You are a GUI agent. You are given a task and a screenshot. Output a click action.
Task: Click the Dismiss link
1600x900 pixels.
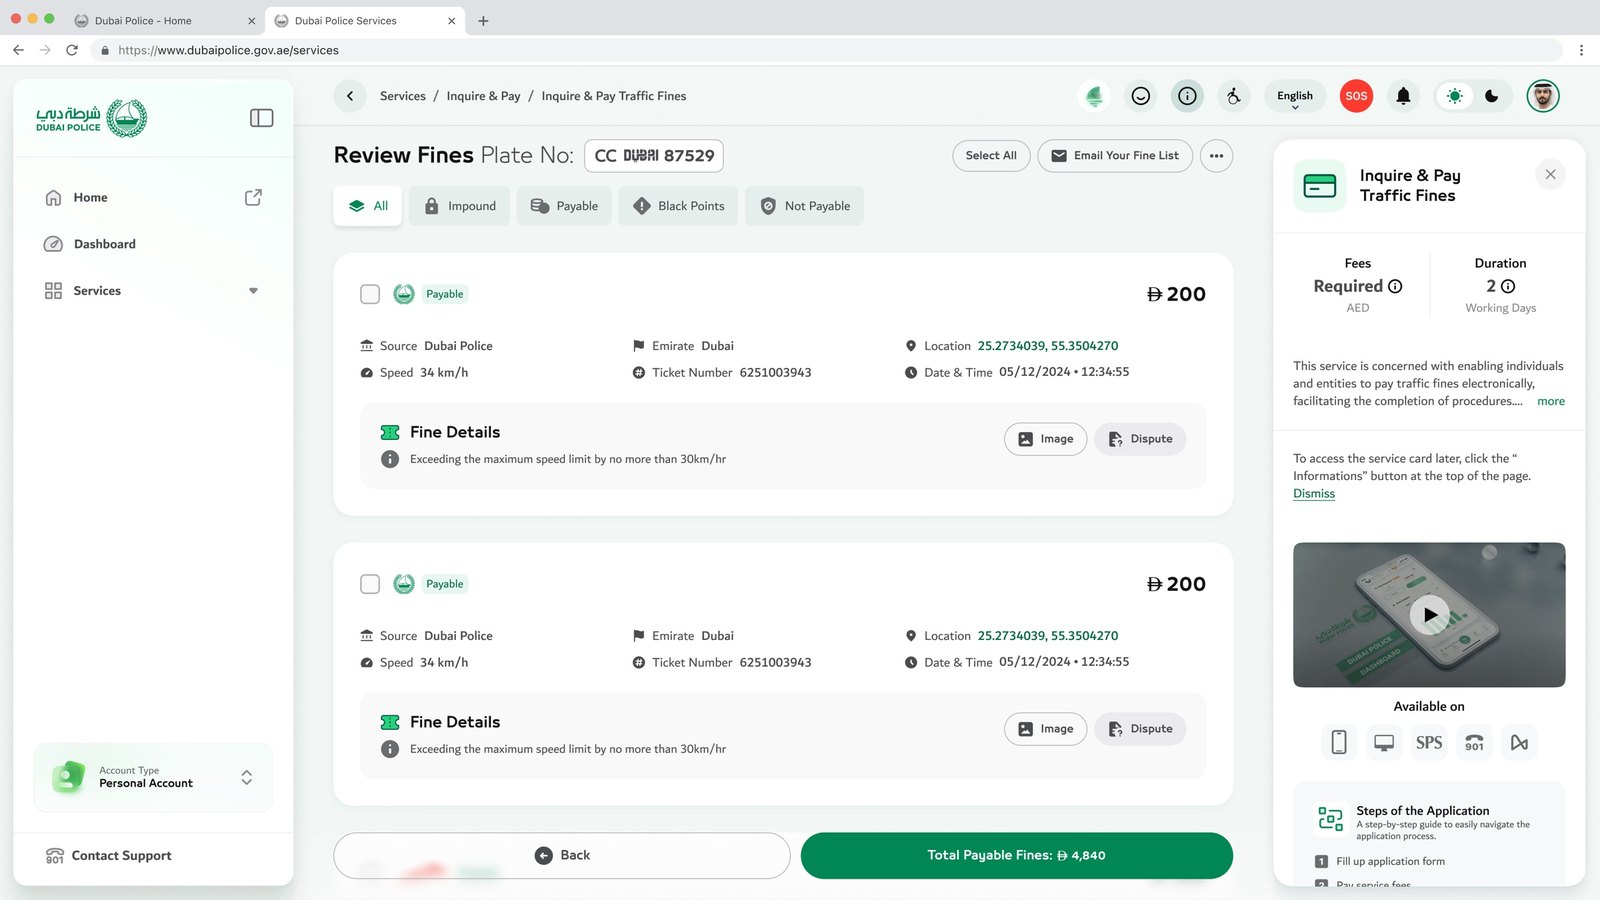point(1314,494)
